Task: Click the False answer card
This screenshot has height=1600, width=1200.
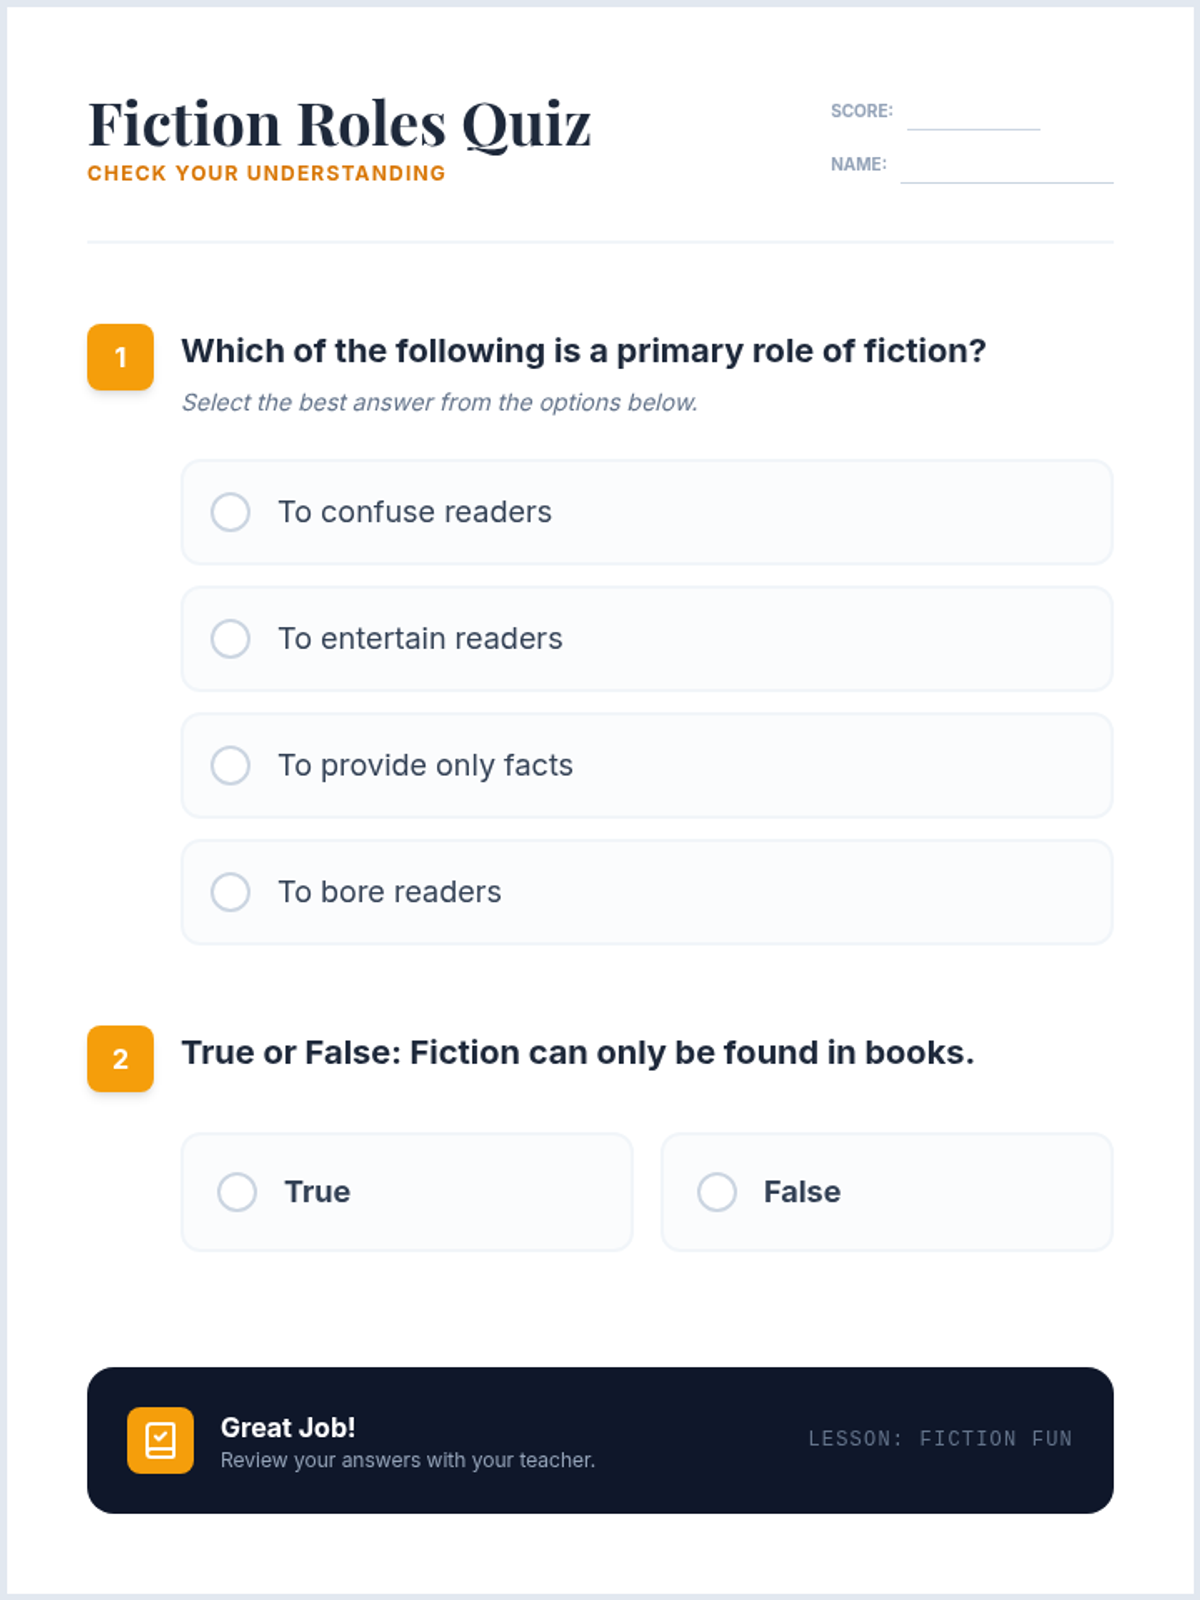Action: (x=887, y=1192)
